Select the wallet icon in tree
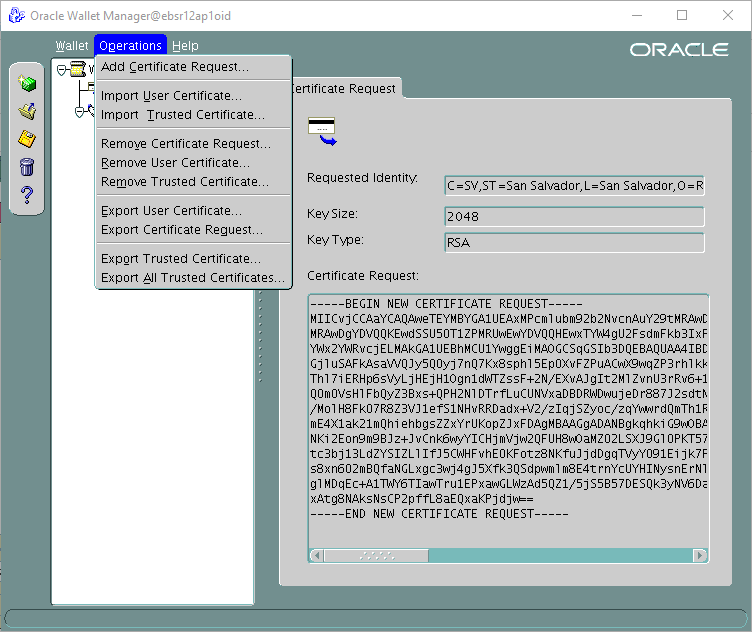Viewport: 752px width, 632px height. [78, 69]
